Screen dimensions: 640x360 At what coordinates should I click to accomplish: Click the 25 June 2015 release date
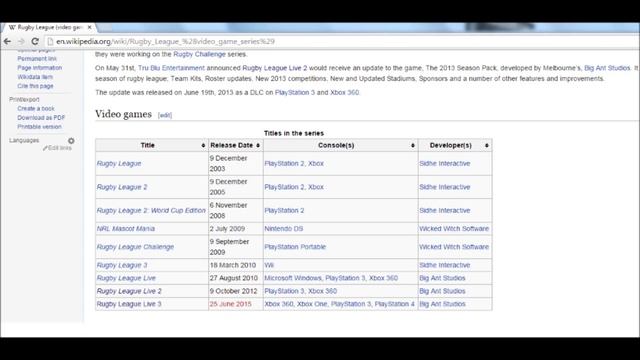(231, 304)
